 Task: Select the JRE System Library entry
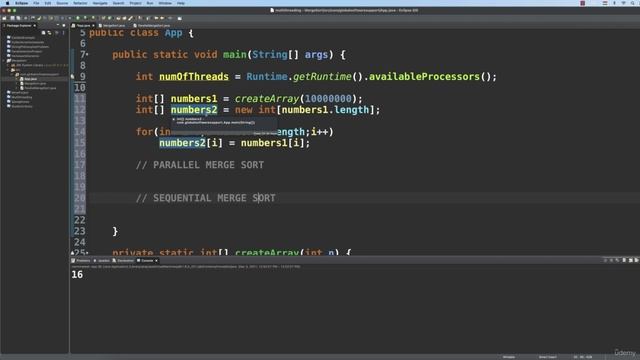coord(39,65)
